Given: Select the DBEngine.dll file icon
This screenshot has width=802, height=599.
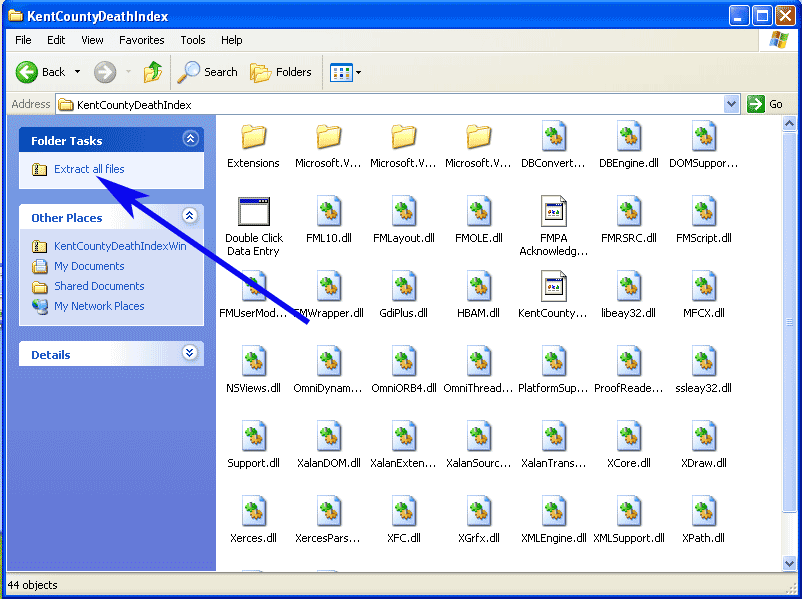Looking at the screenshot, I should coord(629,137).
